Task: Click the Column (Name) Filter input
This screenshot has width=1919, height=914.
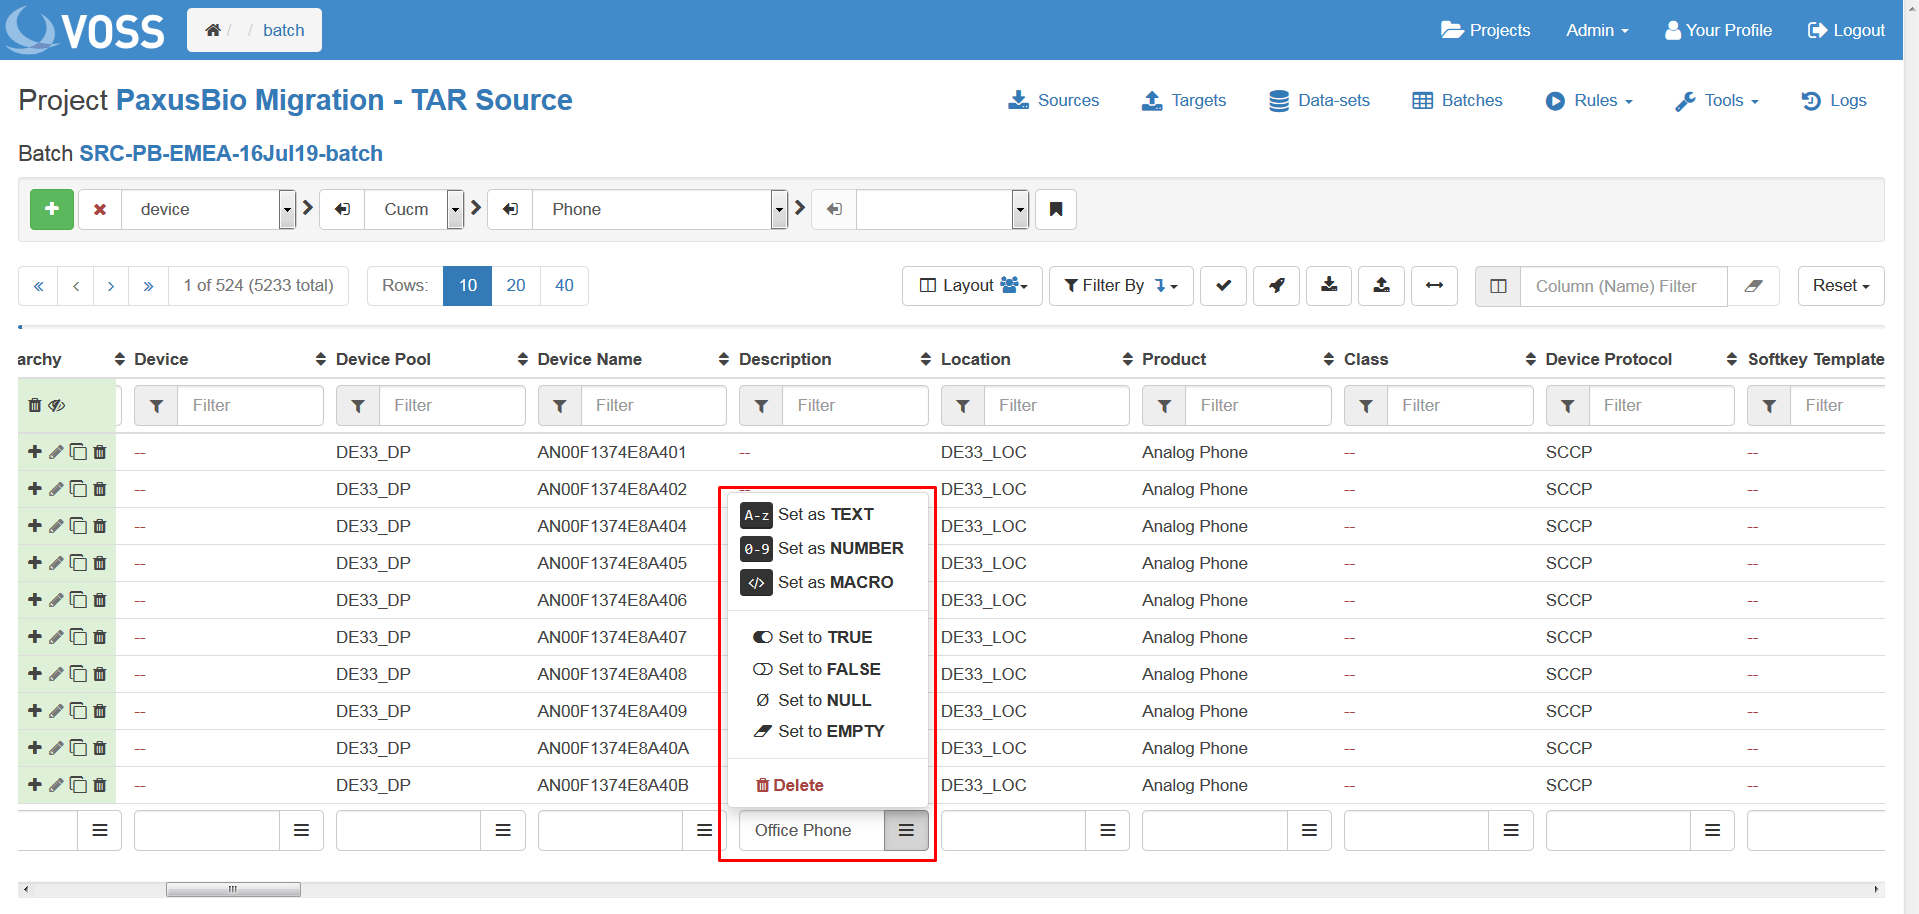Action: pyautogui.click(x=1622, y=286)
